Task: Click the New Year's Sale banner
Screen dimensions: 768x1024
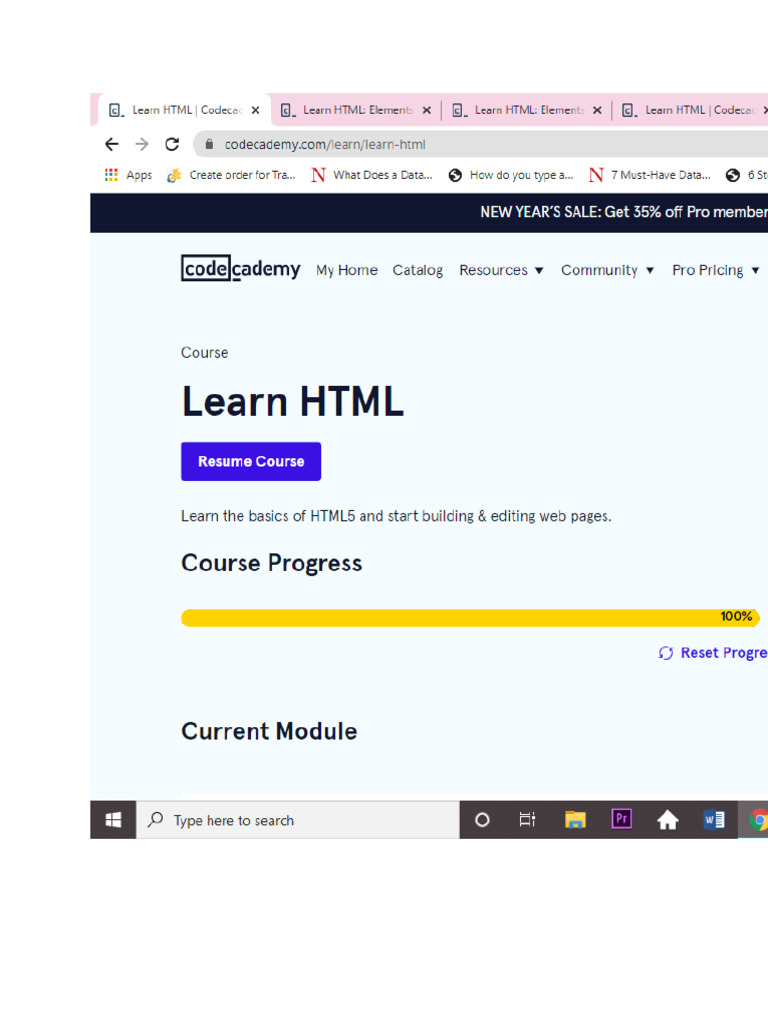Action: (x=429, y=212)
